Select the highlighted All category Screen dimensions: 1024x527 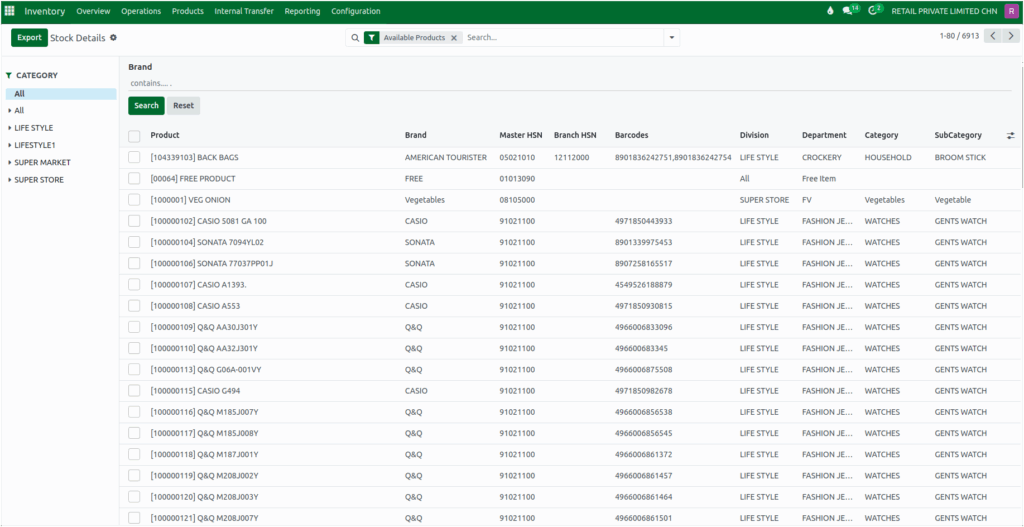[x=61, y=94]
